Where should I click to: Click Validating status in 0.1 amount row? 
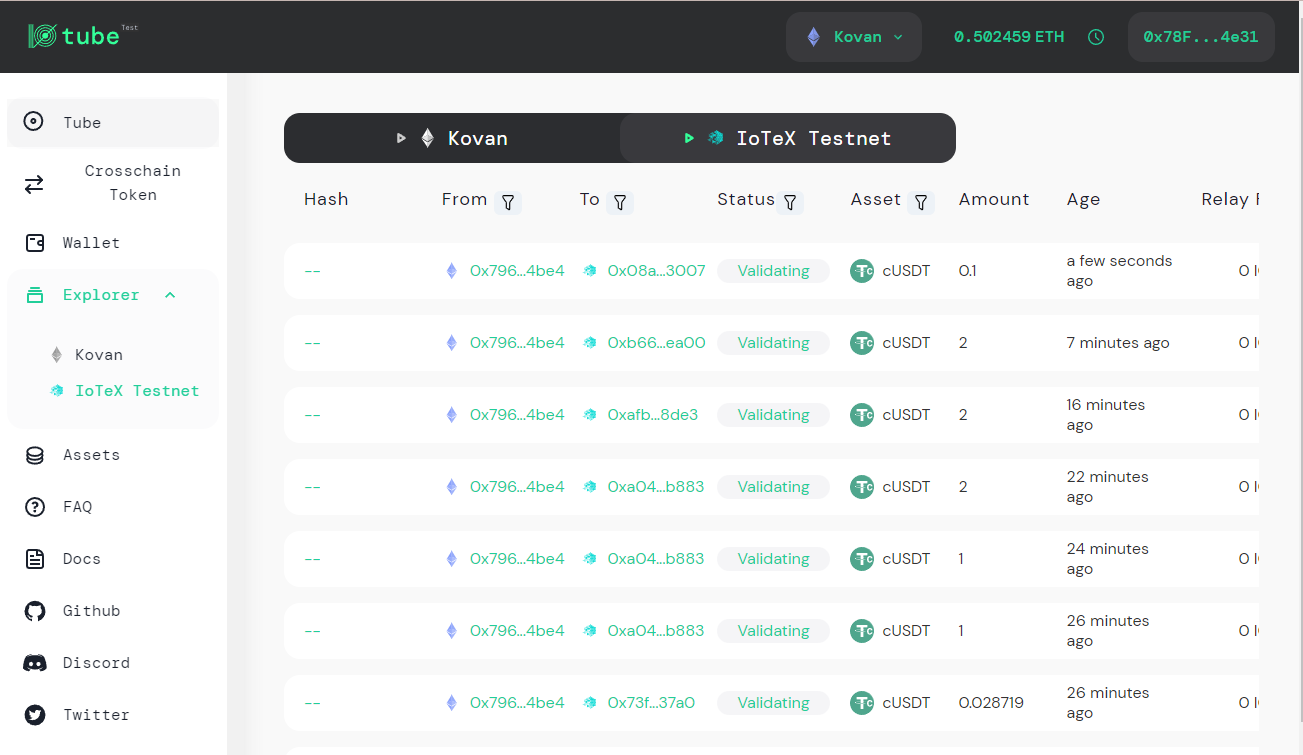click(773, 271)
